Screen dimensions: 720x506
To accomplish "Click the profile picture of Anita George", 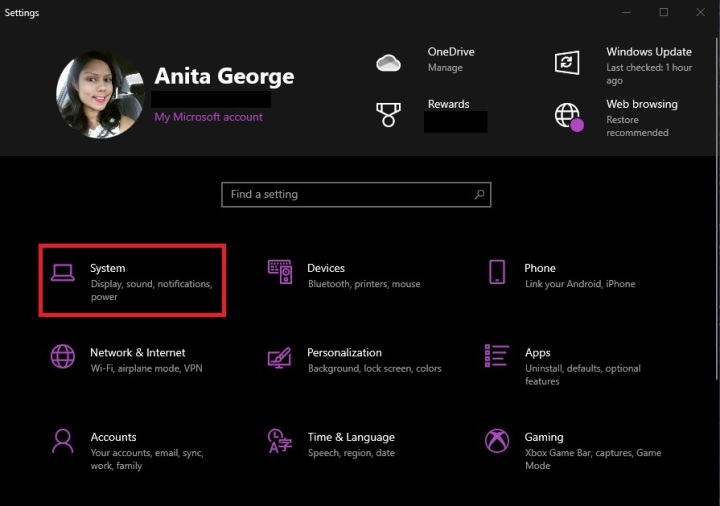I will pyautogui.click(x=100, y=94).
